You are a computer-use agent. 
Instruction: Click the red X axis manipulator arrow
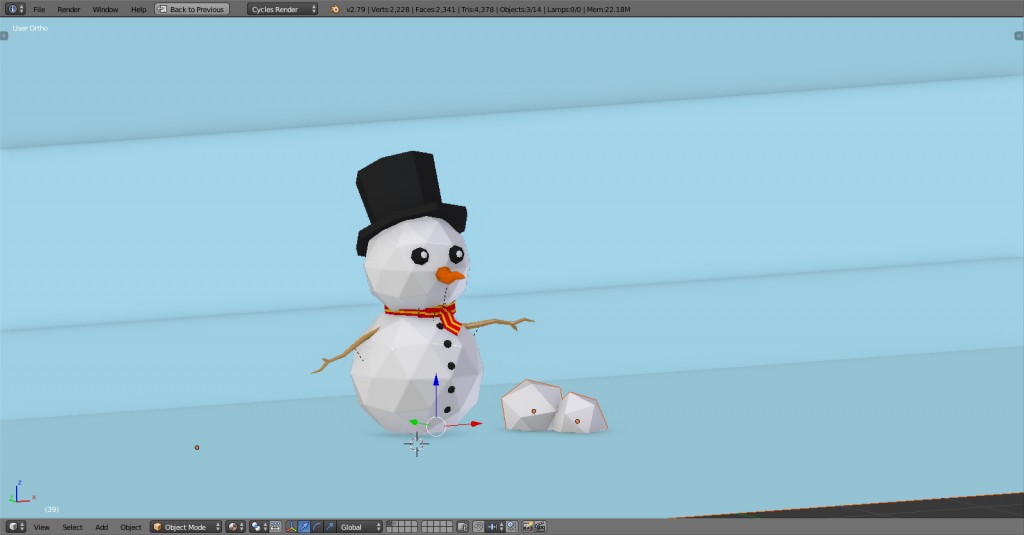coord(476,424)
